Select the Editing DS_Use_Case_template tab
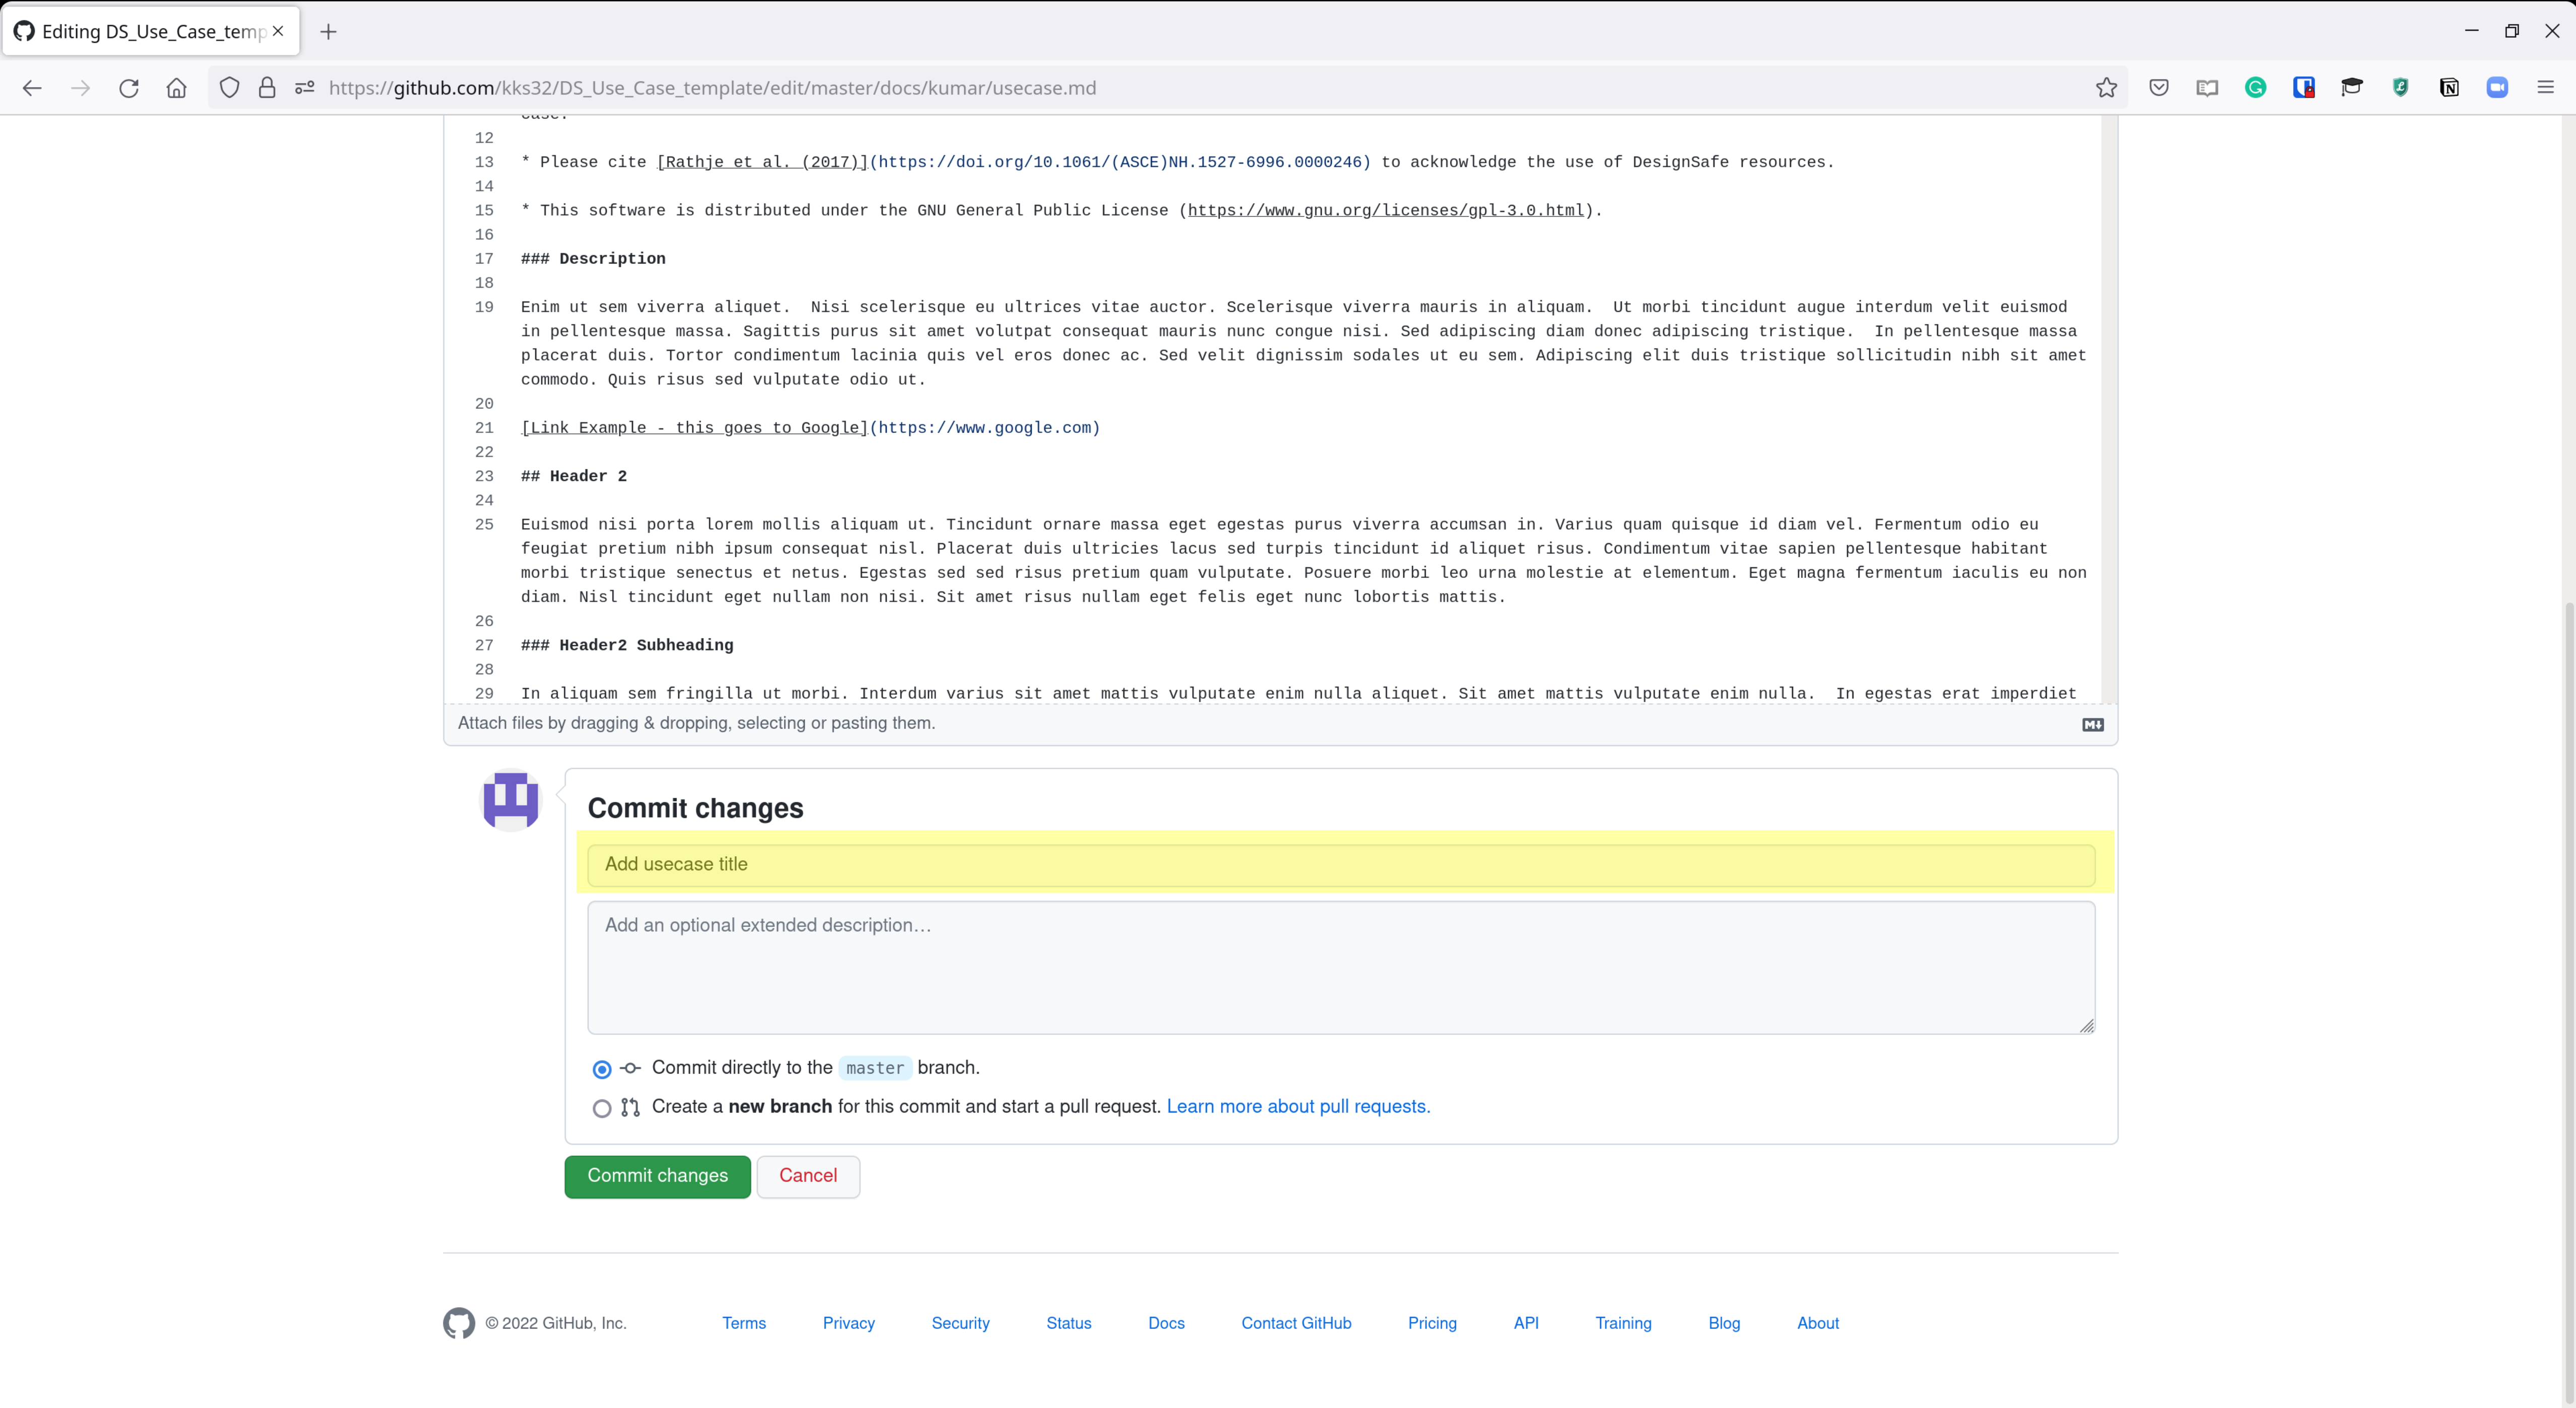The width and height of the screenshot is (2576, 1408). point(150,32)
